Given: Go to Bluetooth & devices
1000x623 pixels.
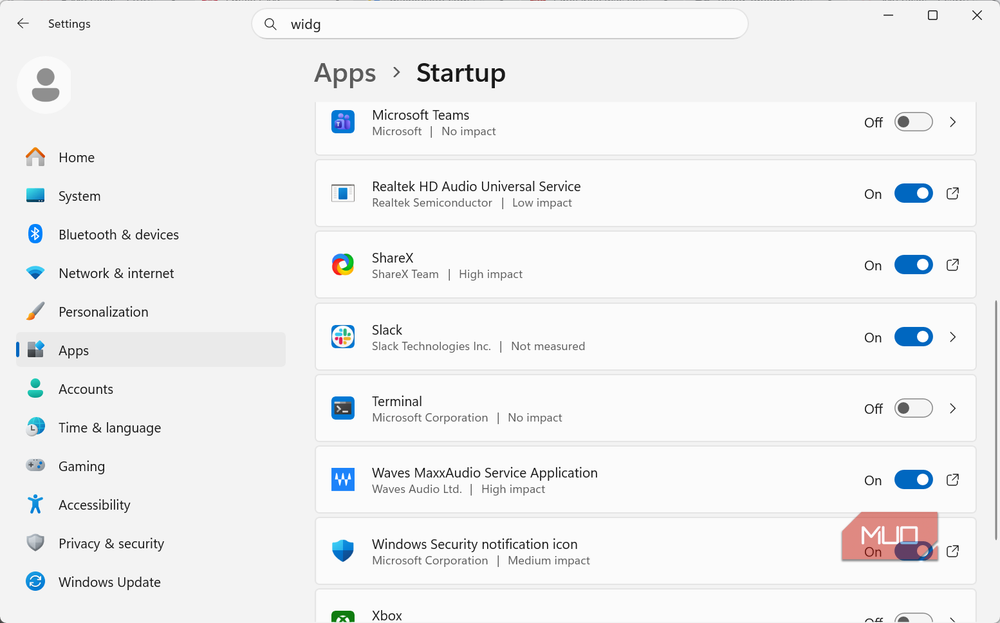Looking at the screenshot, I should click(151, 234).
